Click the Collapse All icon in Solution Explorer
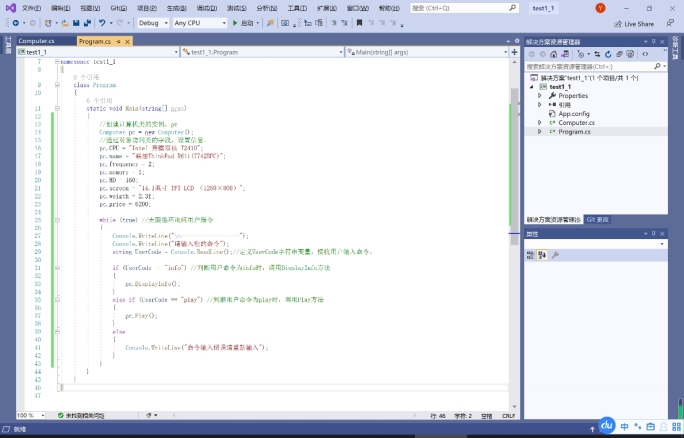Screen dimensions: 684x438 (x=619, y=54)
